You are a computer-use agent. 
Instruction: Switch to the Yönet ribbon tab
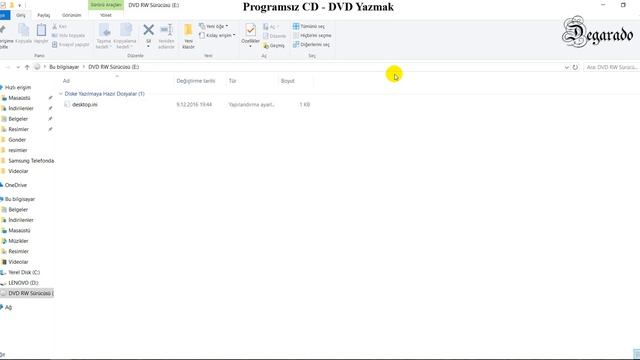[x=106, y=15]
